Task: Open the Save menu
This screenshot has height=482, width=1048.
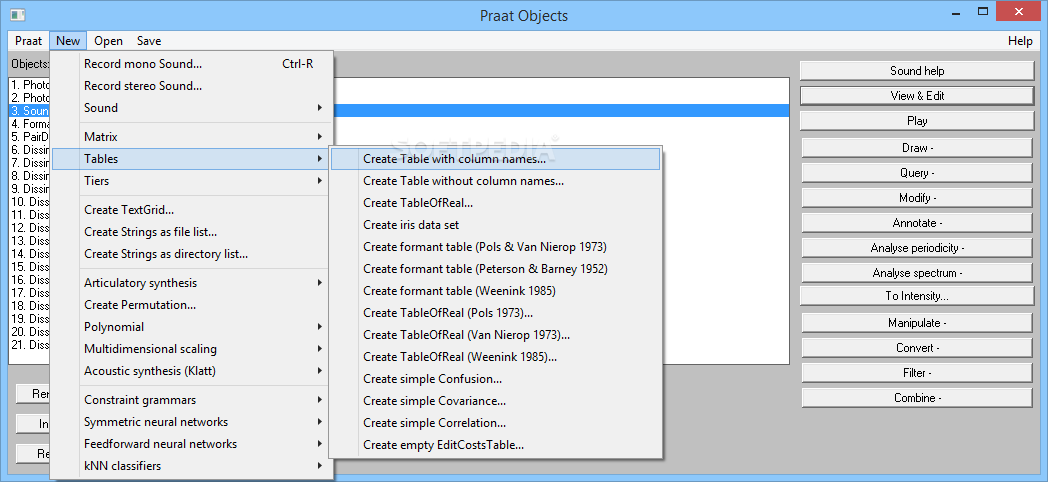Action: [x=149, y=41]
